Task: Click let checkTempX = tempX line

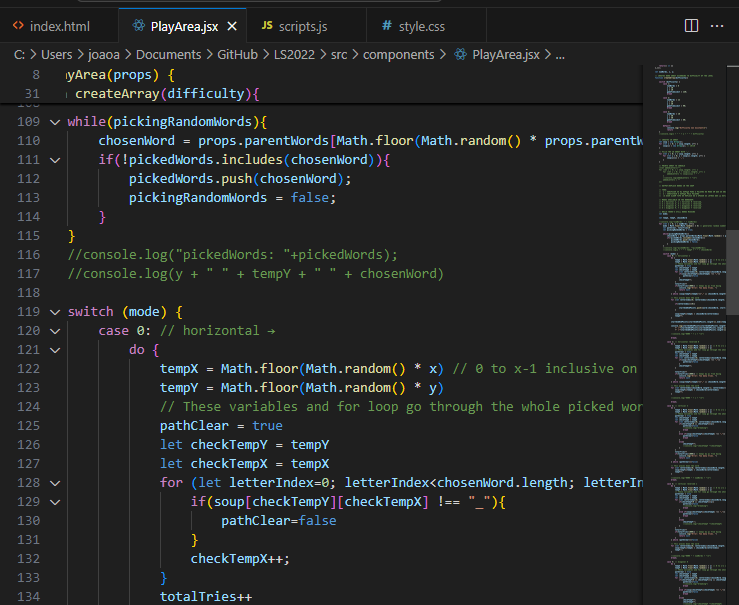Action: pyautogui.click(x=244, y=464)
